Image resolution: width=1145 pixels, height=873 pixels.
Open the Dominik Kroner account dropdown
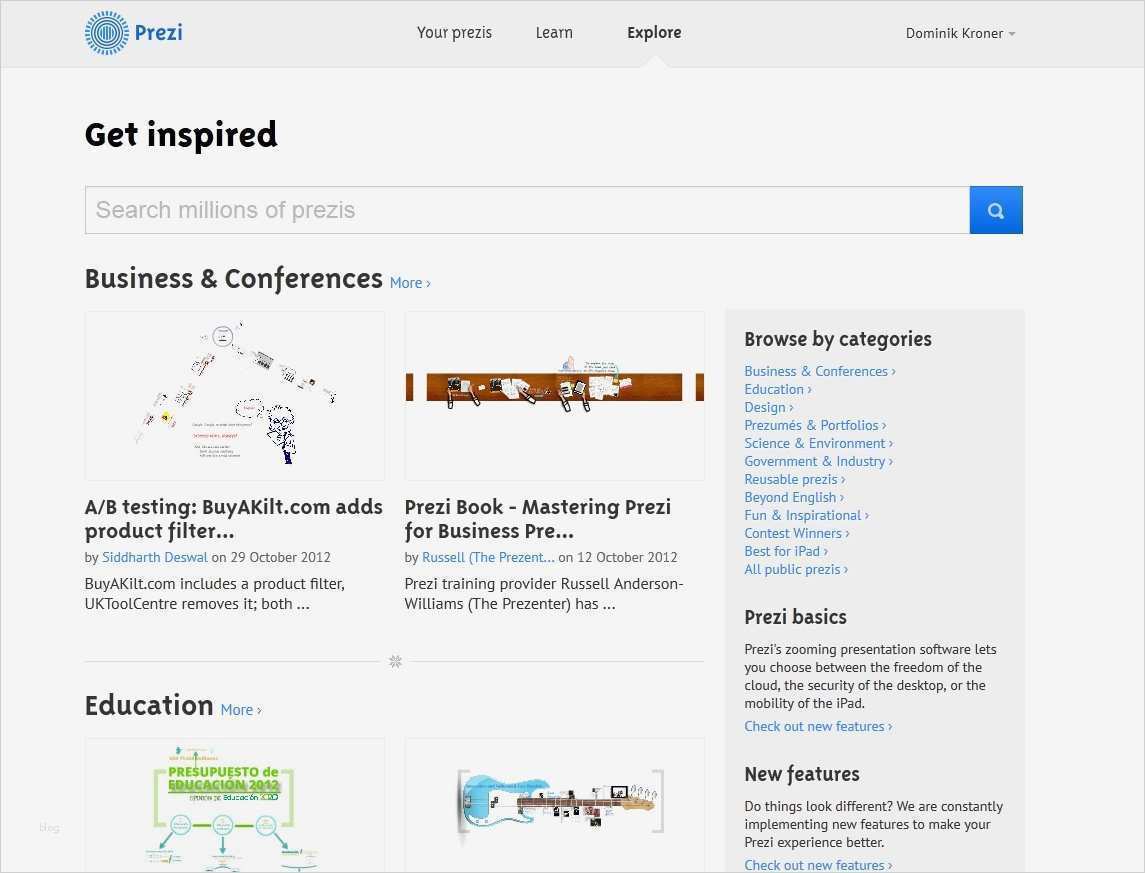[x=959, y=32]
